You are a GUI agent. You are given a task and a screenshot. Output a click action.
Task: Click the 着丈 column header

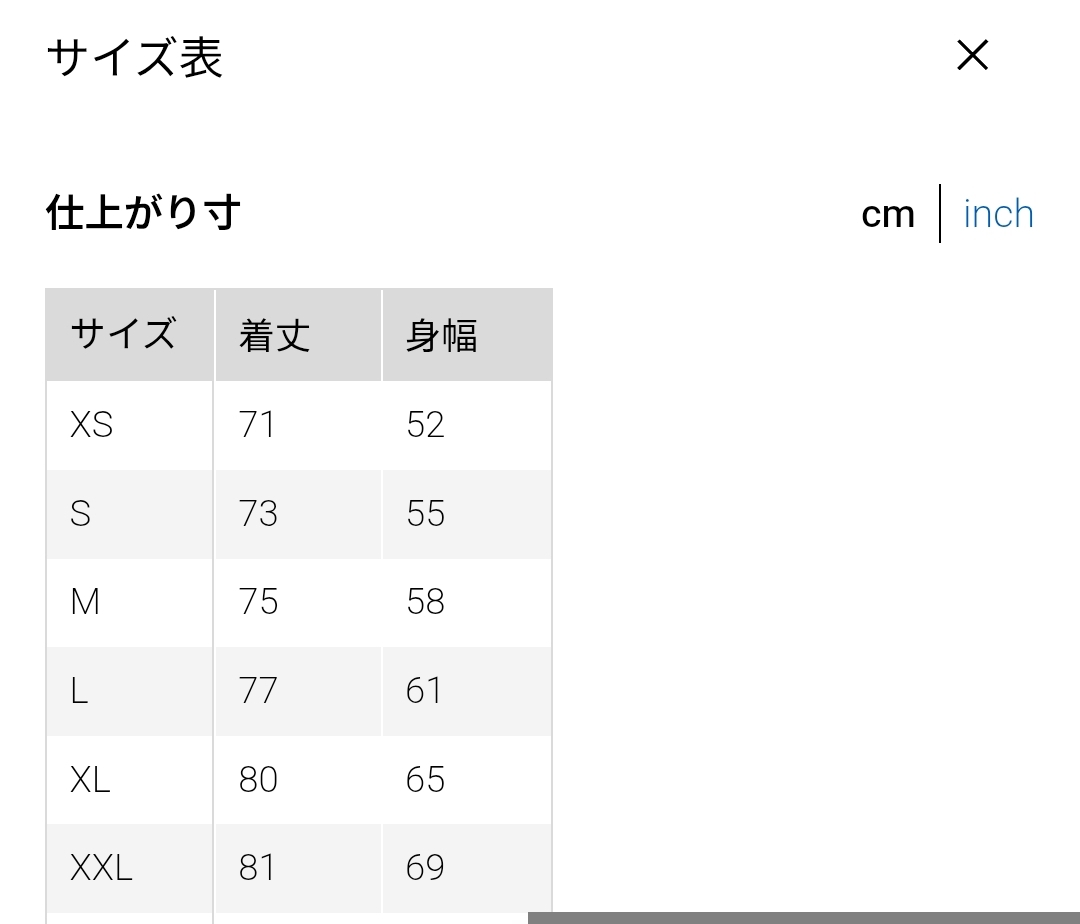coord(274,335)
